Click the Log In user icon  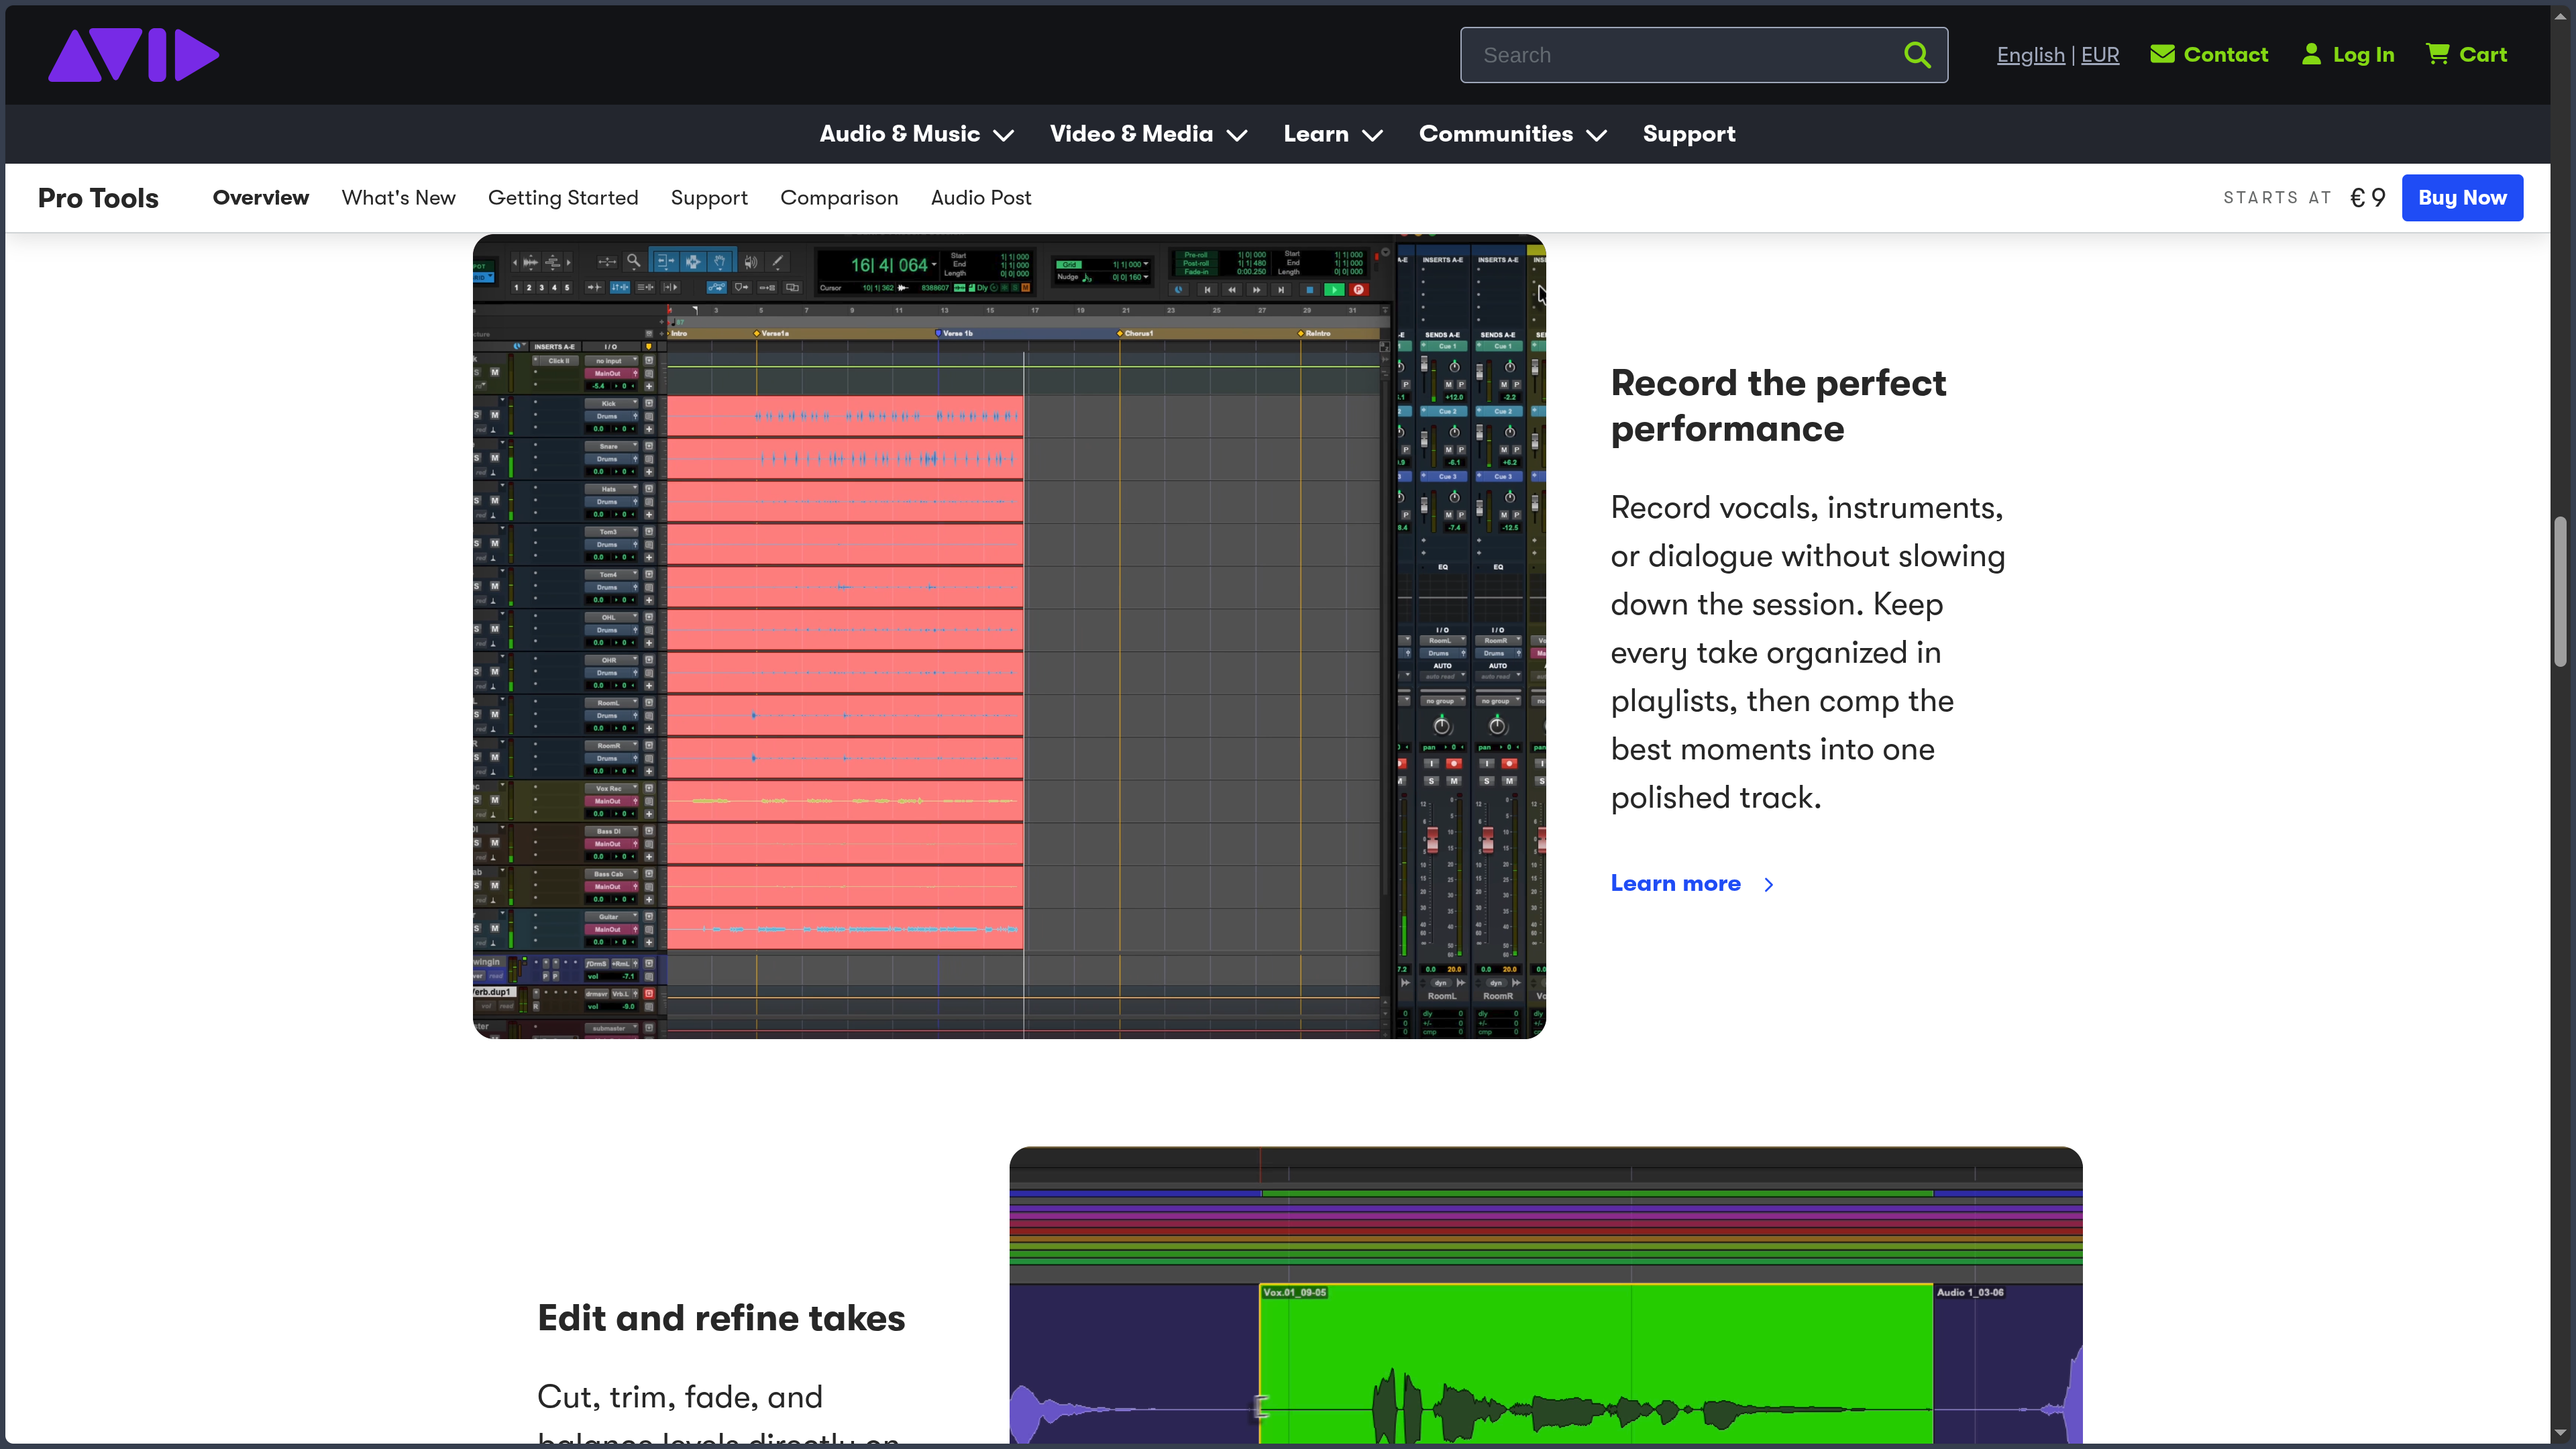2311,54
